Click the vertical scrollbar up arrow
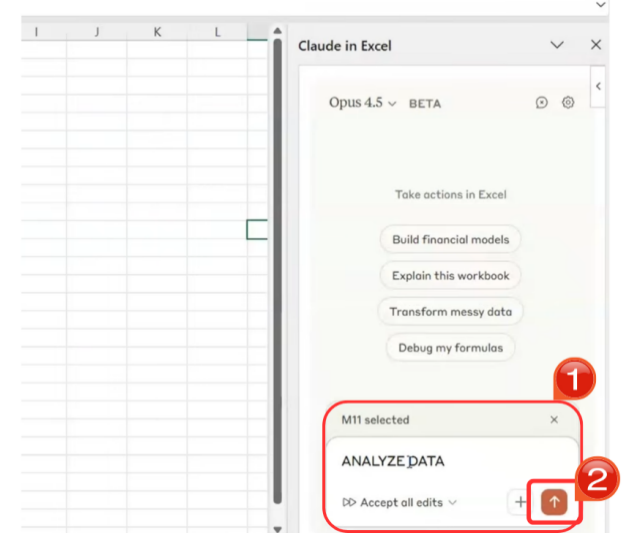 point(278,31)
